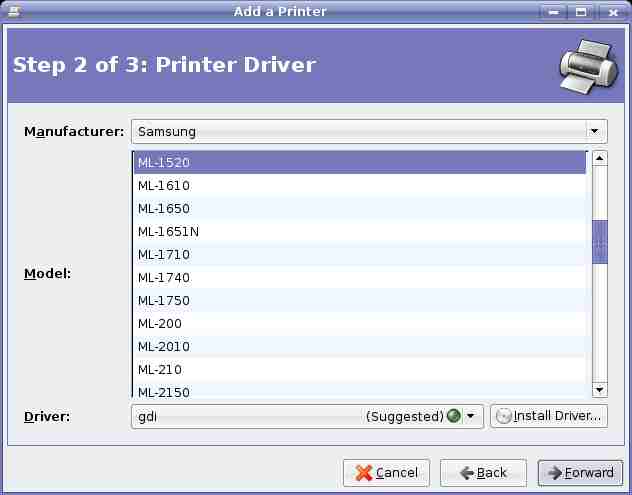Select the ML-2150 model entry
Image resolution: width=632 pixels, height=495 pixels.
tap(360, 391)
